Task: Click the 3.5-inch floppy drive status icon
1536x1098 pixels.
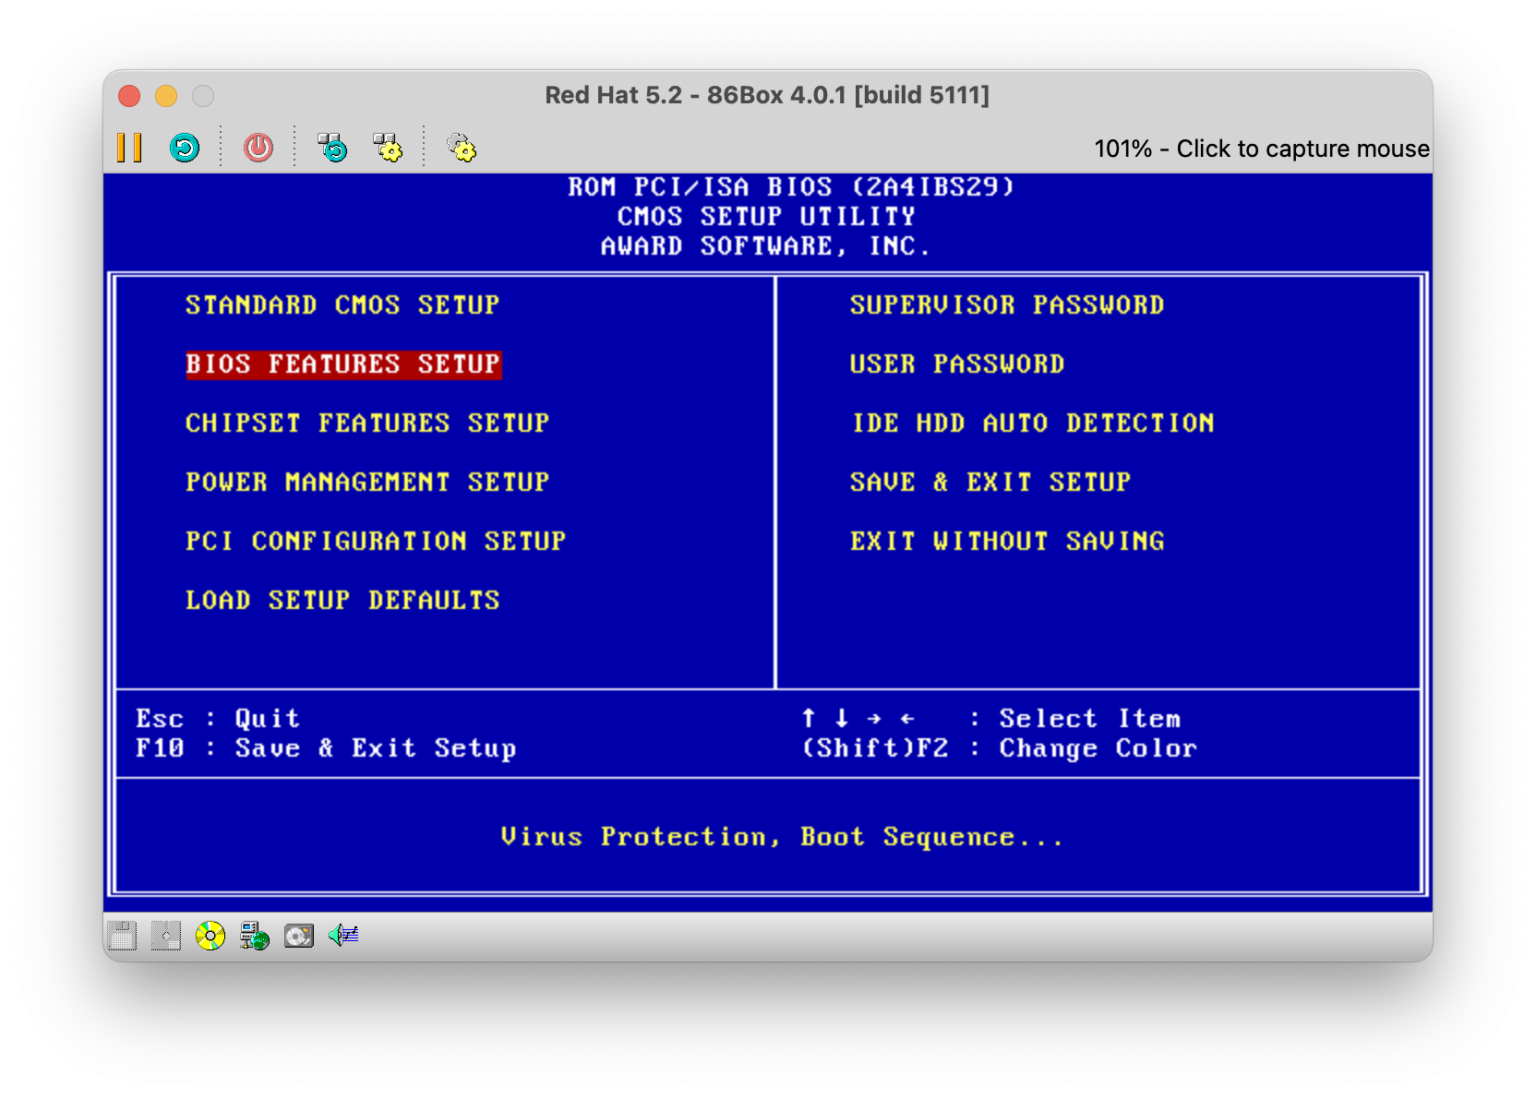Action: click(x=122, y=936)
